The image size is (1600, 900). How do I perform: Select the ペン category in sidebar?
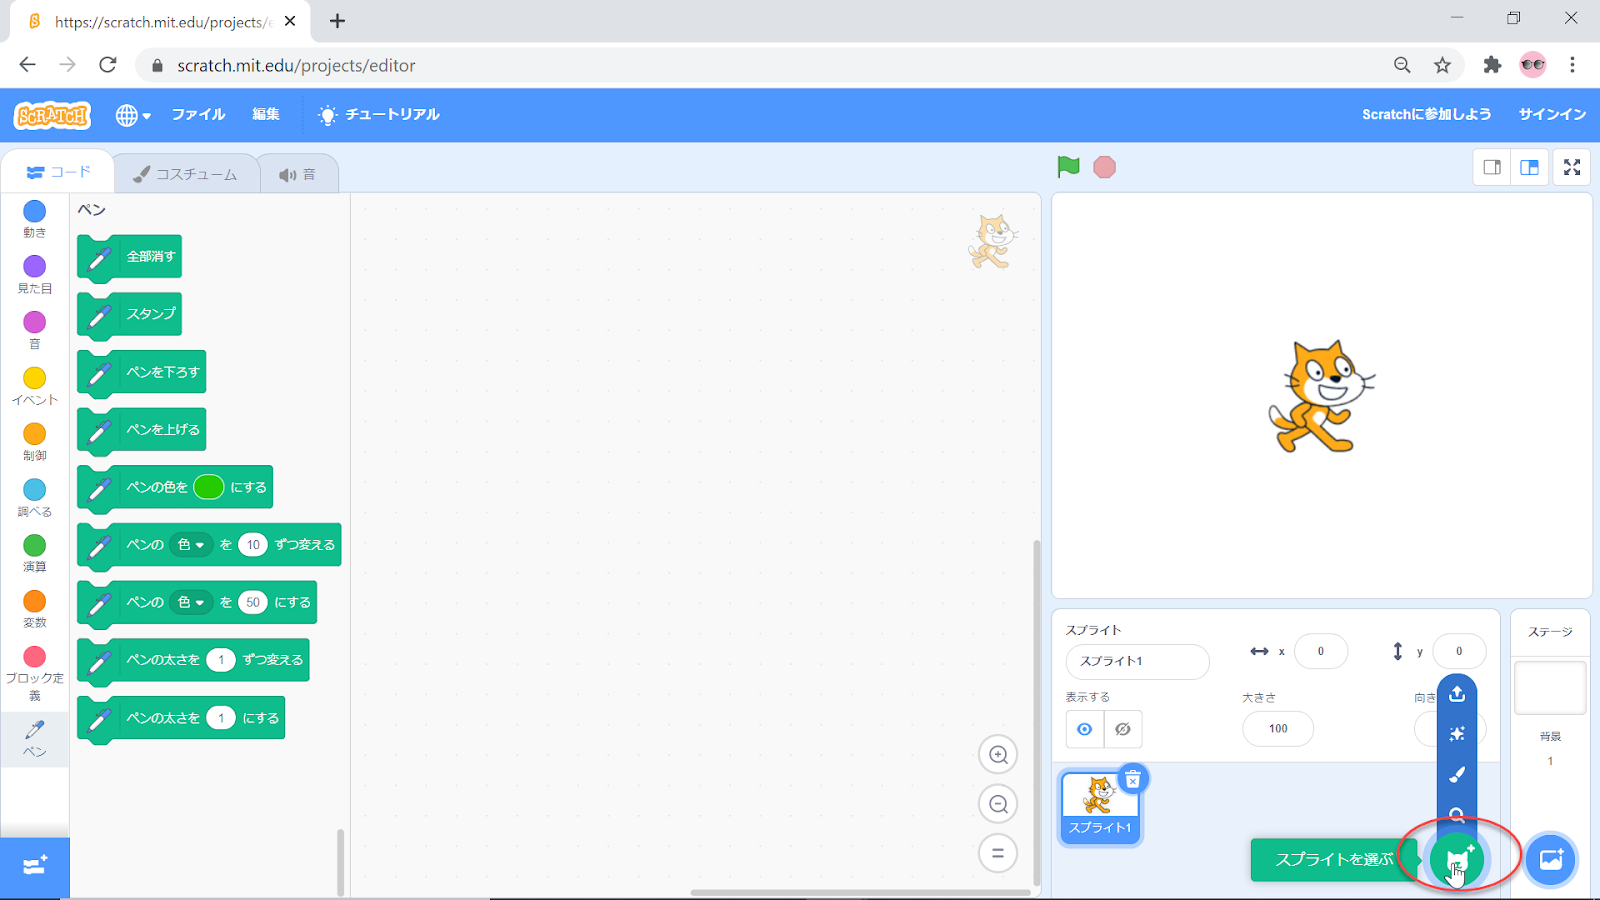pyautogui.click(x=35, y=739)
